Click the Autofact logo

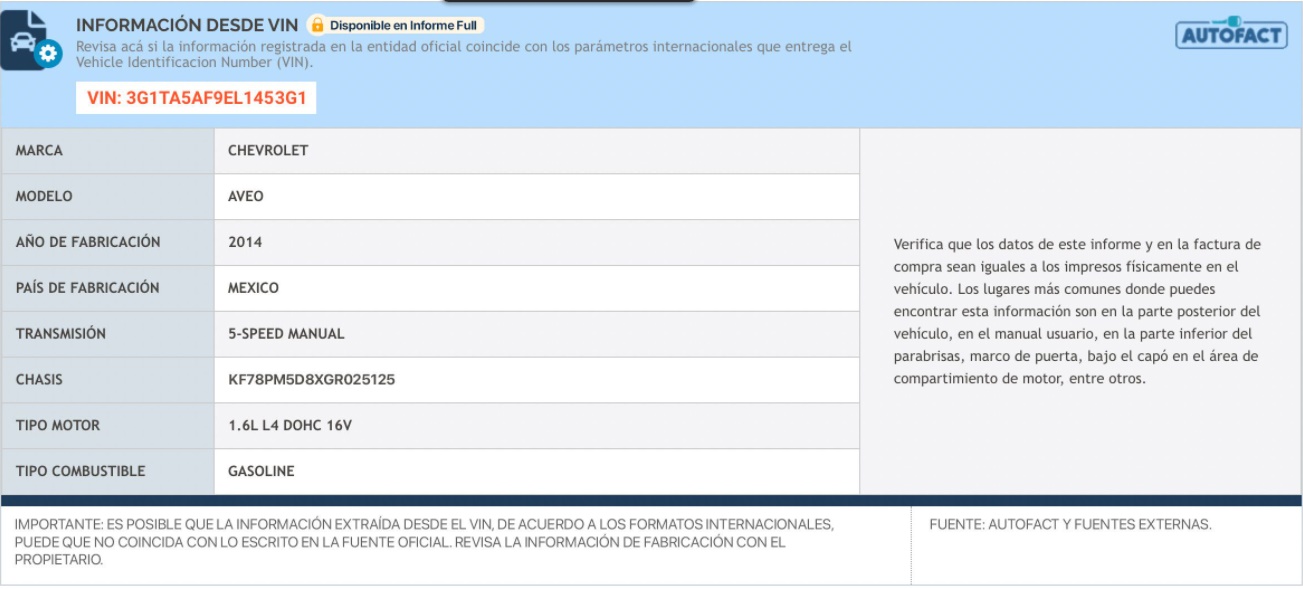point(1230,33)
